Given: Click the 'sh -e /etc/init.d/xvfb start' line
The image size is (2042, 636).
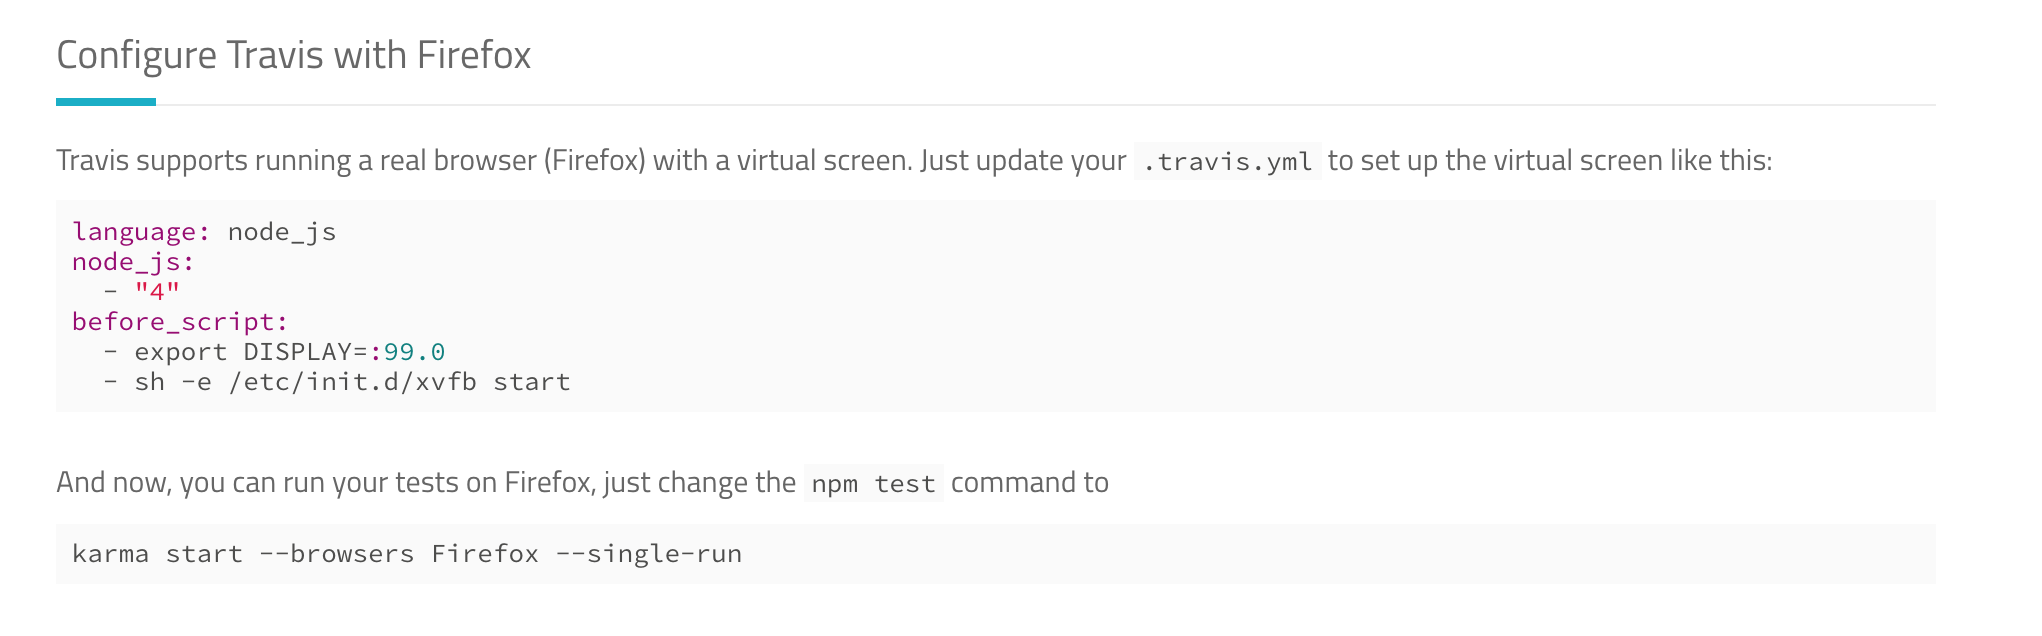Looking at the screenshot, I should tap(352, 382).
